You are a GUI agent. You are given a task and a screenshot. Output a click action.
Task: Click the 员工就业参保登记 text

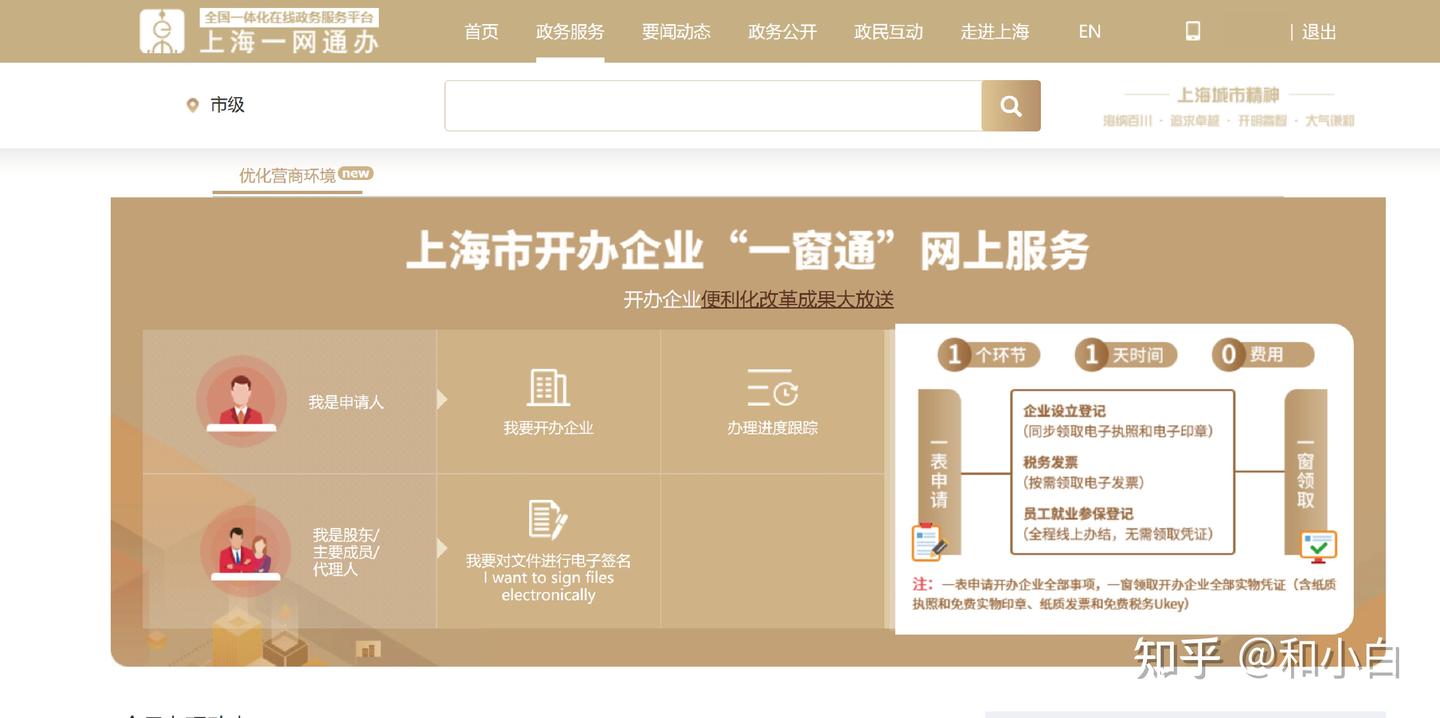click(x=1078, y=514)
